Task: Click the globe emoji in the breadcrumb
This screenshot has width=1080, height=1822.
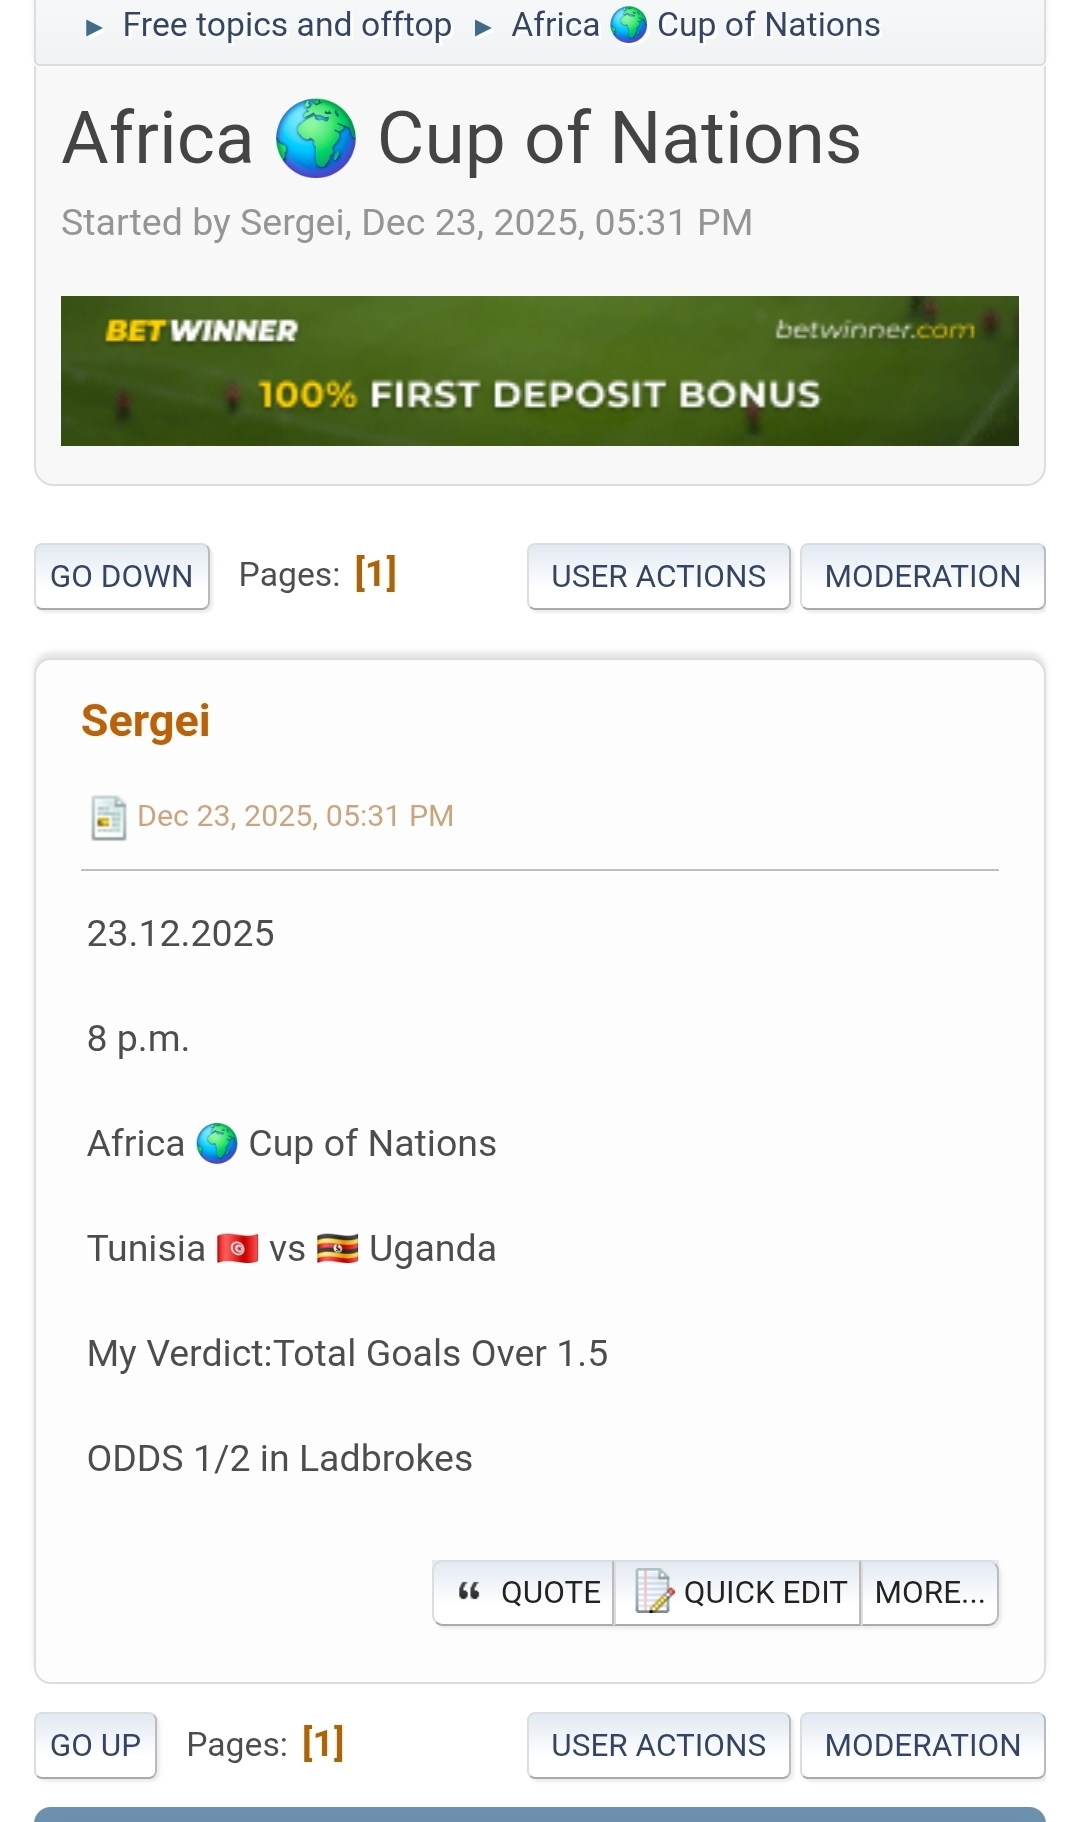Action: 629,25
